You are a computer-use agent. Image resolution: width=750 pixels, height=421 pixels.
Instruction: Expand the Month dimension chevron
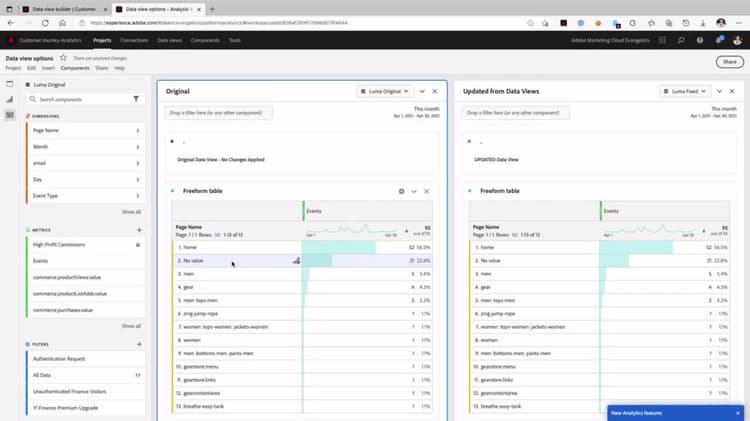[138, 147]
